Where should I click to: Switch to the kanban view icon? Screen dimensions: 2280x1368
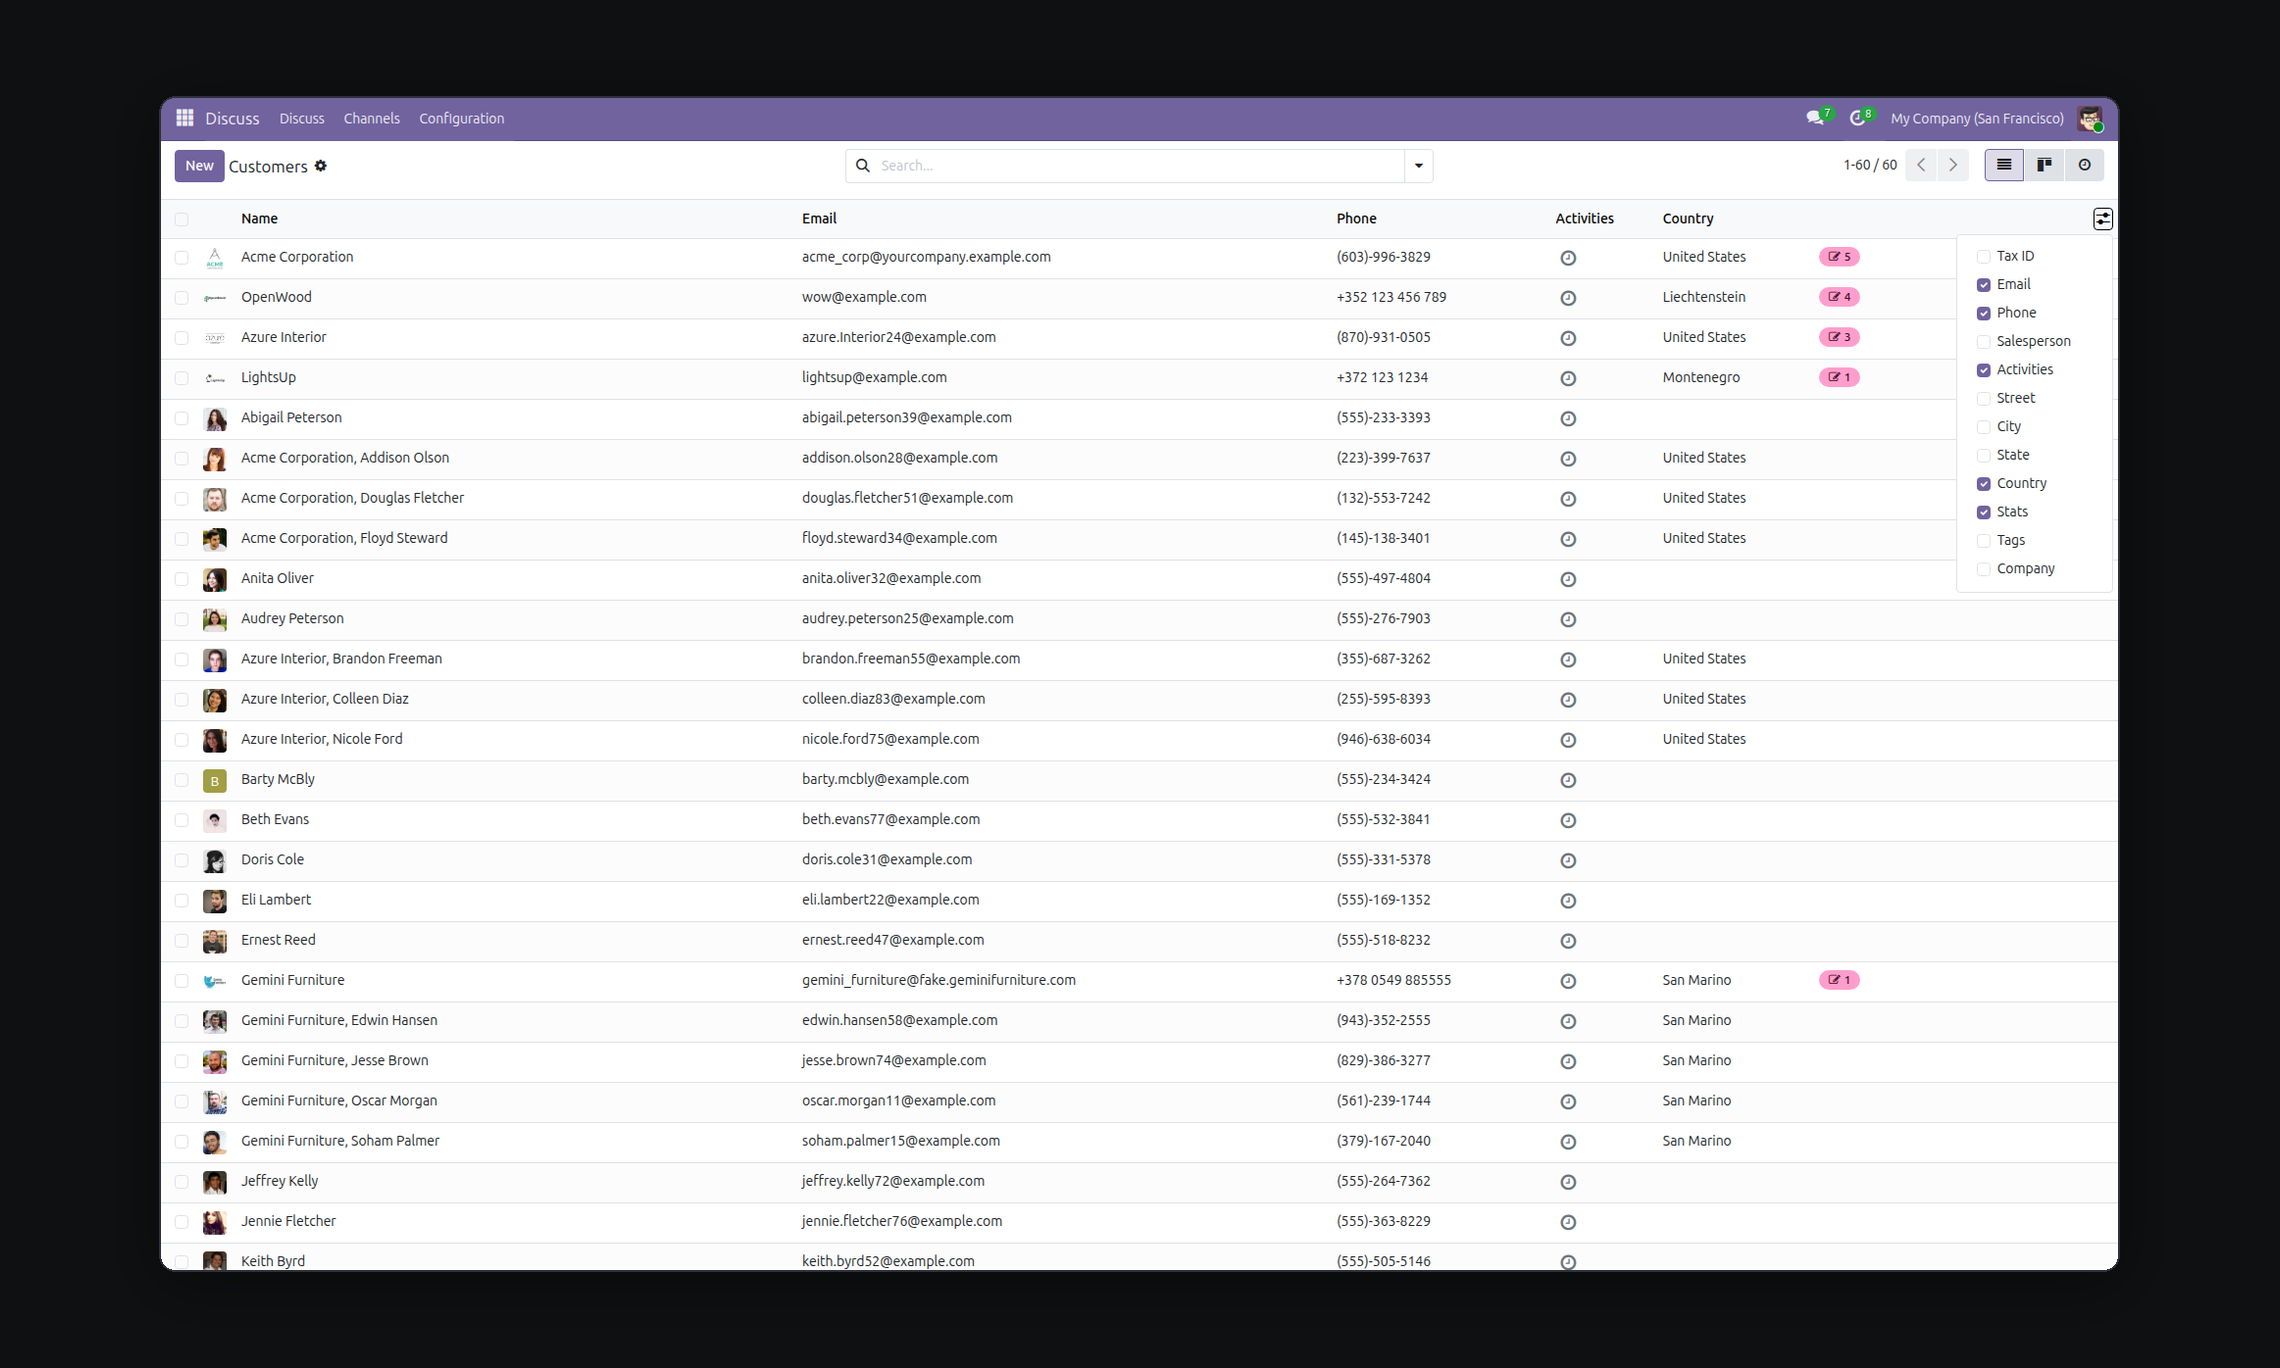point(2044,165)
